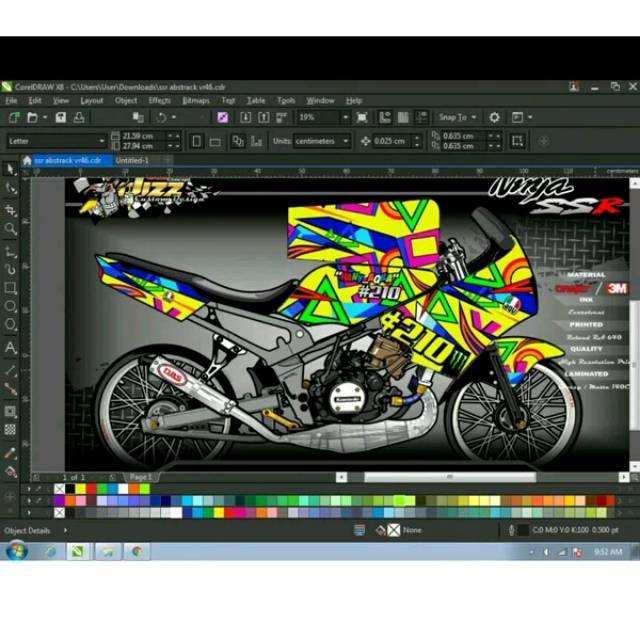
Task: Toggle Treat As Filled option
Action: 518,141
